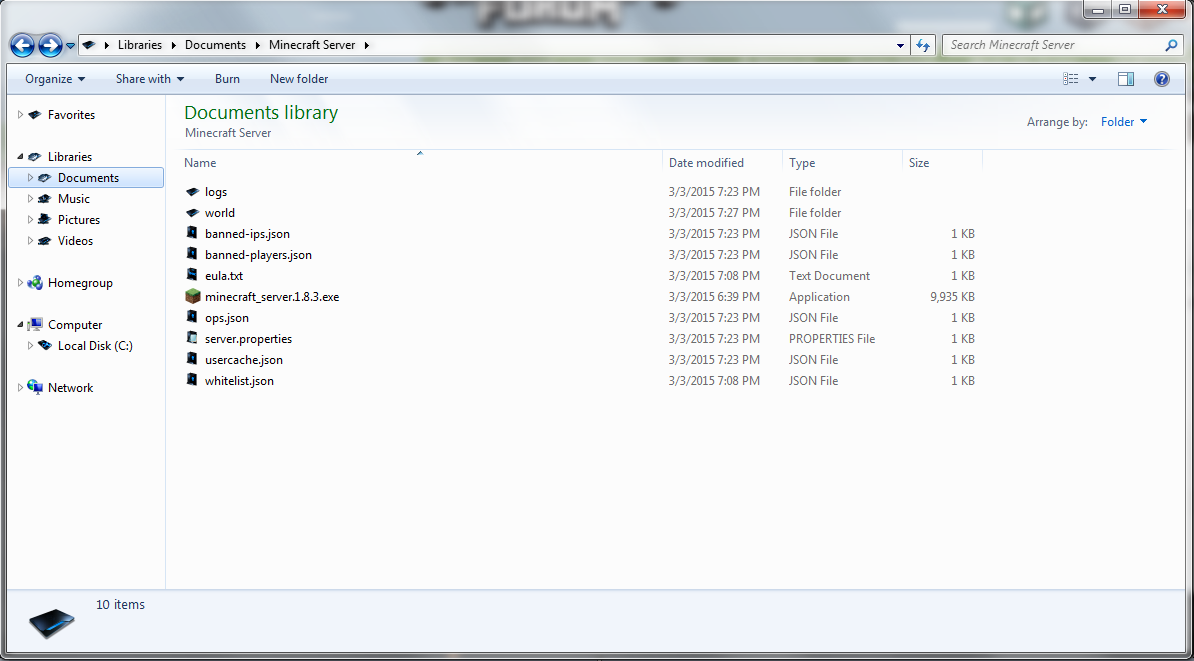Click the Forward navigation arrow
Image resolution: width=1194 pixels, height=661 pixels.
click(x=49, y=46)
